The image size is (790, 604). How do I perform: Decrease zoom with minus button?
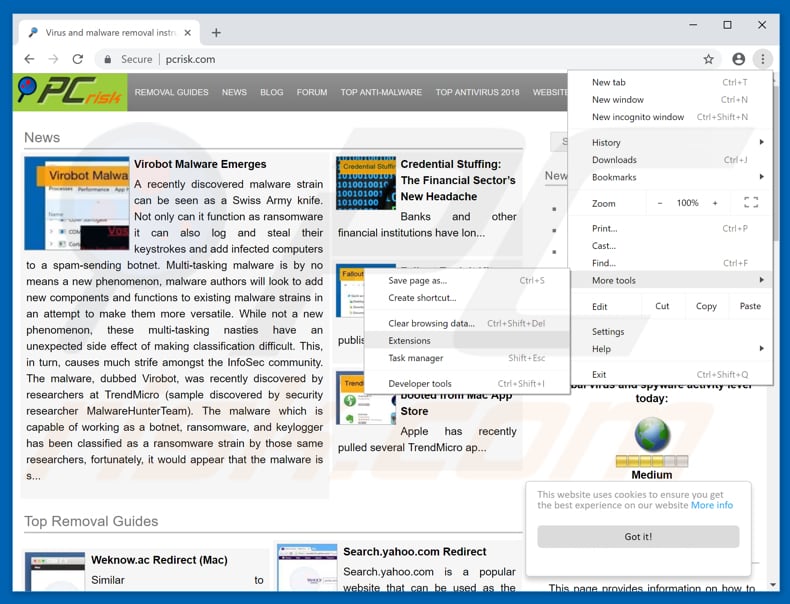660,203
